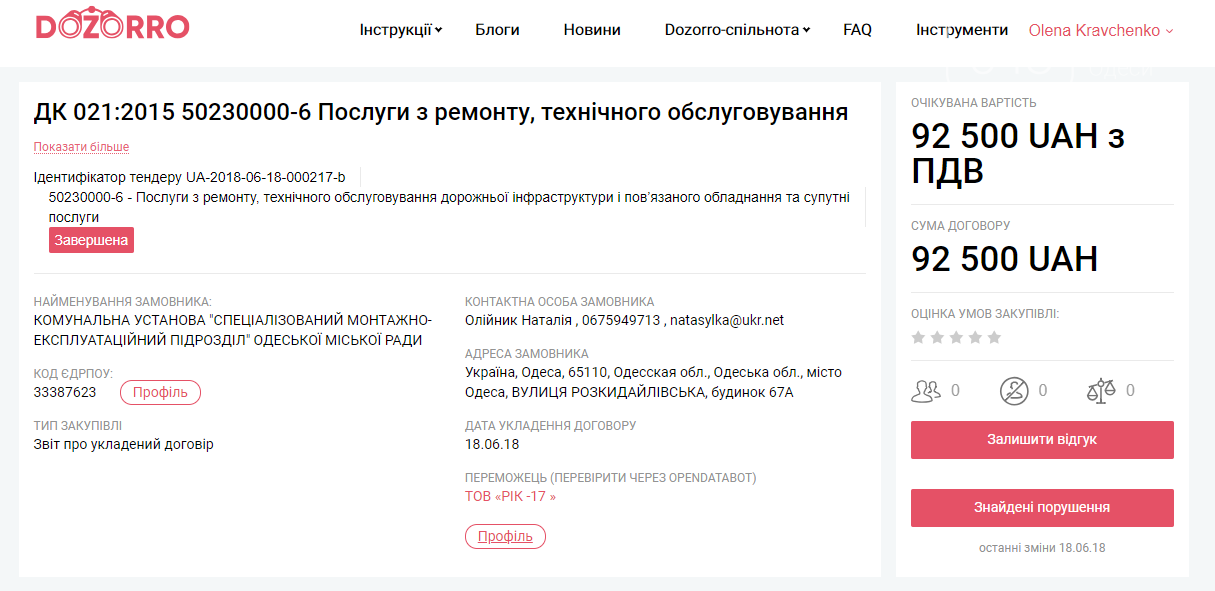Click the zero count beside crossed person icon

pyautogui.click(x=1043, y=391)
